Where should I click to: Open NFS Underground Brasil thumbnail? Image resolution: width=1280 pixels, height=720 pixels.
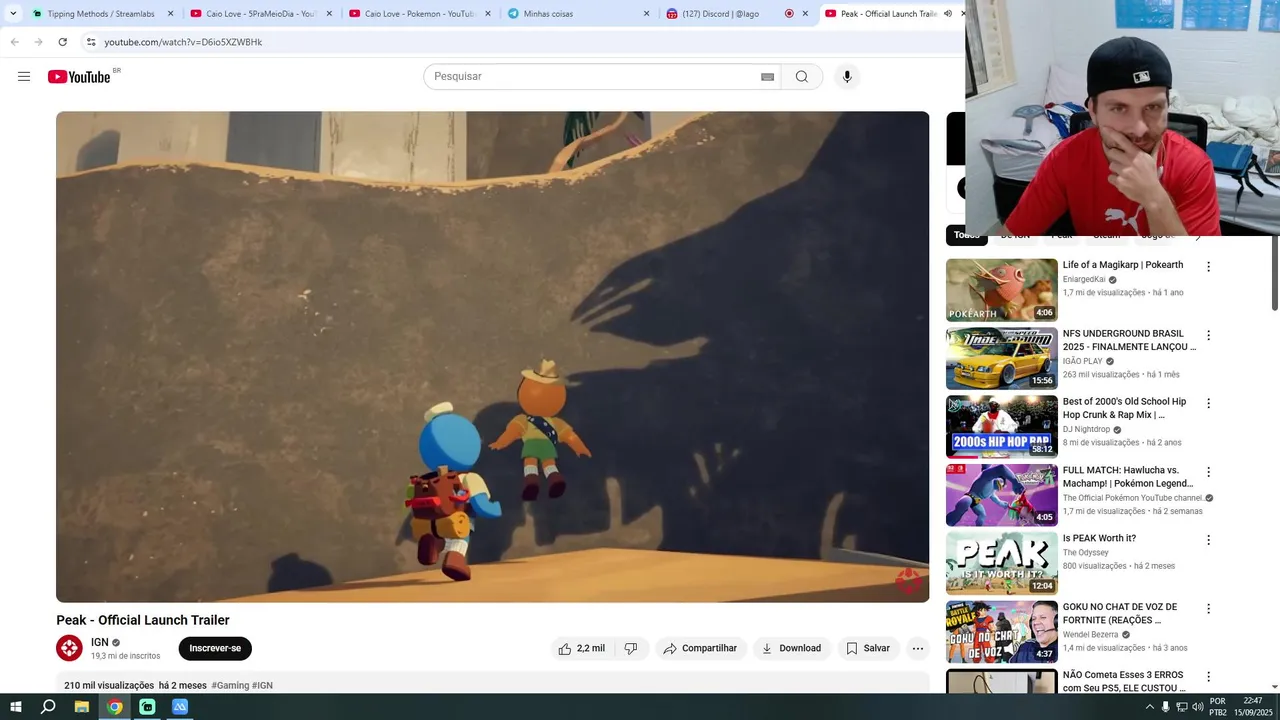click(1001, 358)
